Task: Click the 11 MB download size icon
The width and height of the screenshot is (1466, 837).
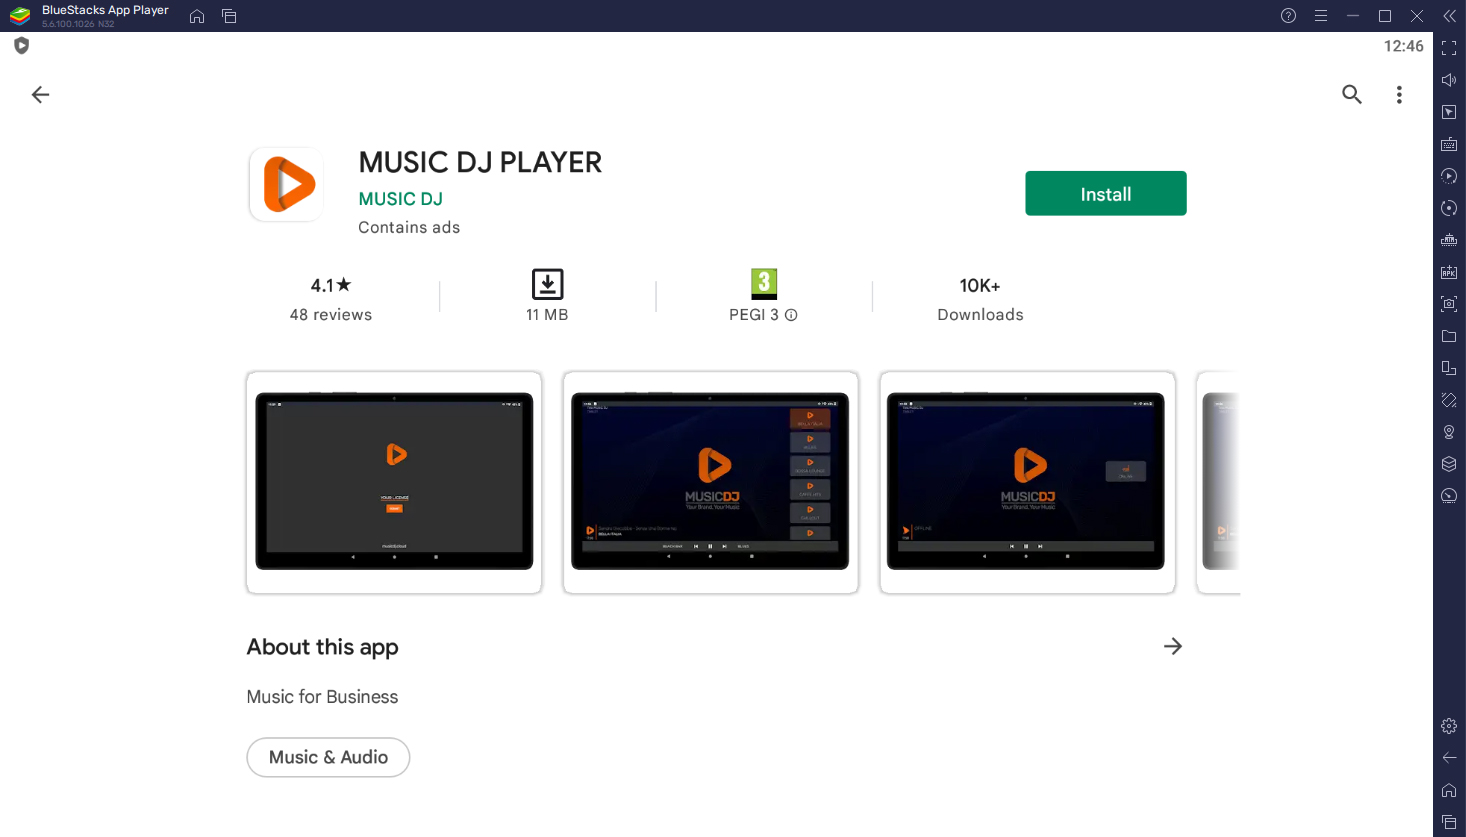Action: [547, 284]
